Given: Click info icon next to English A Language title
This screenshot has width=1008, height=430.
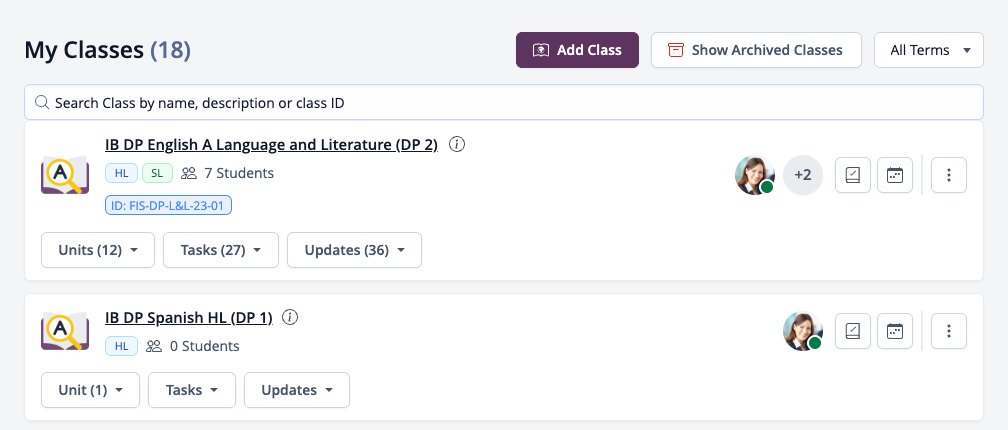Looking at the screenshot, I should click(x=456, y=144).
